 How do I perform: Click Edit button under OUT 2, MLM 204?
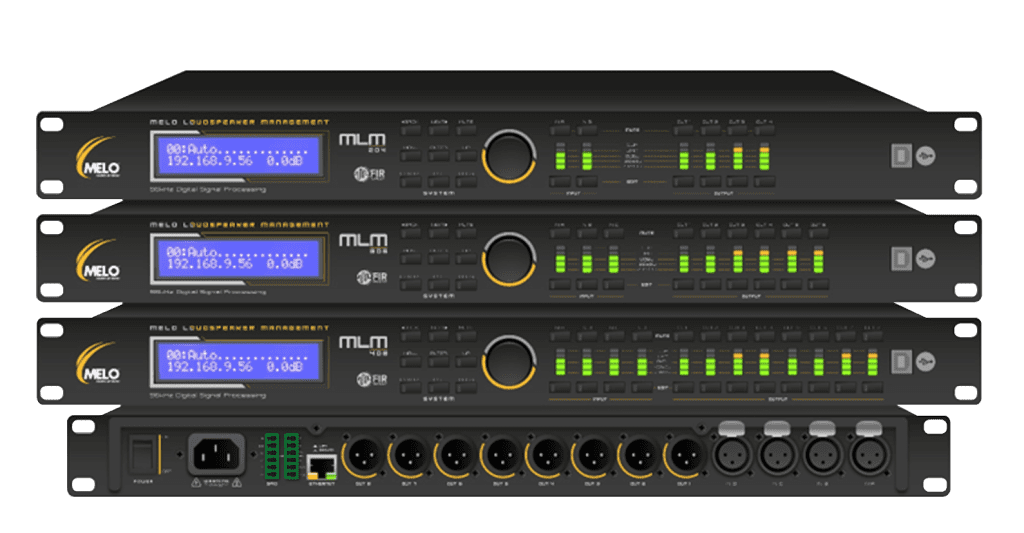coord(711,182)
